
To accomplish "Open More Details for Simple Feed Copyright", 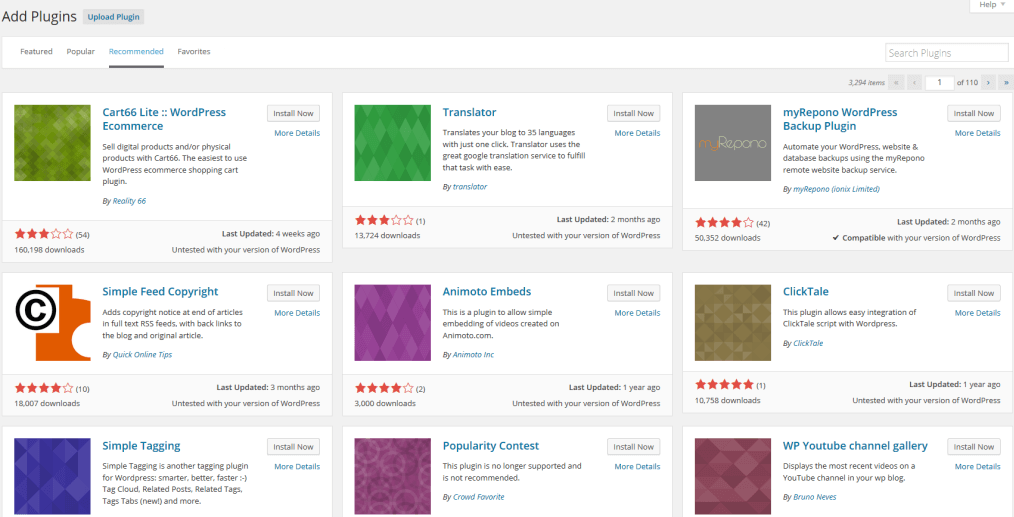I will click(x=297, y=313).
